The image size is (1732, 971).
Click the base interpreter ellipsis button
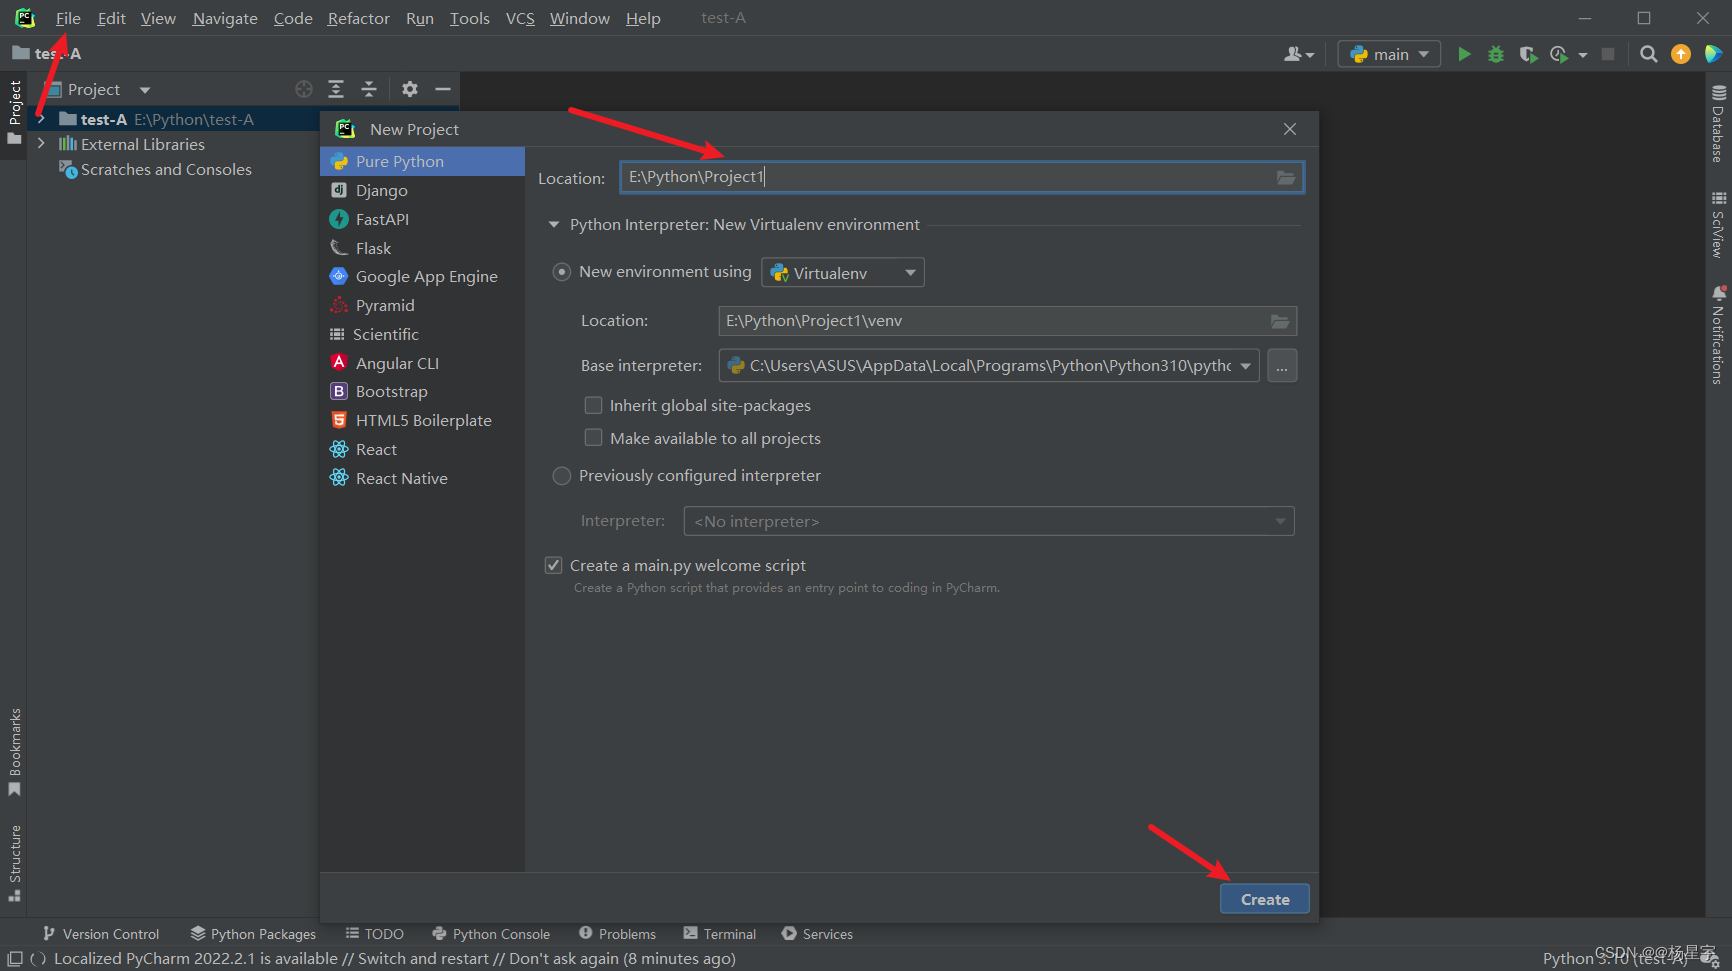tap(1282, 366)
